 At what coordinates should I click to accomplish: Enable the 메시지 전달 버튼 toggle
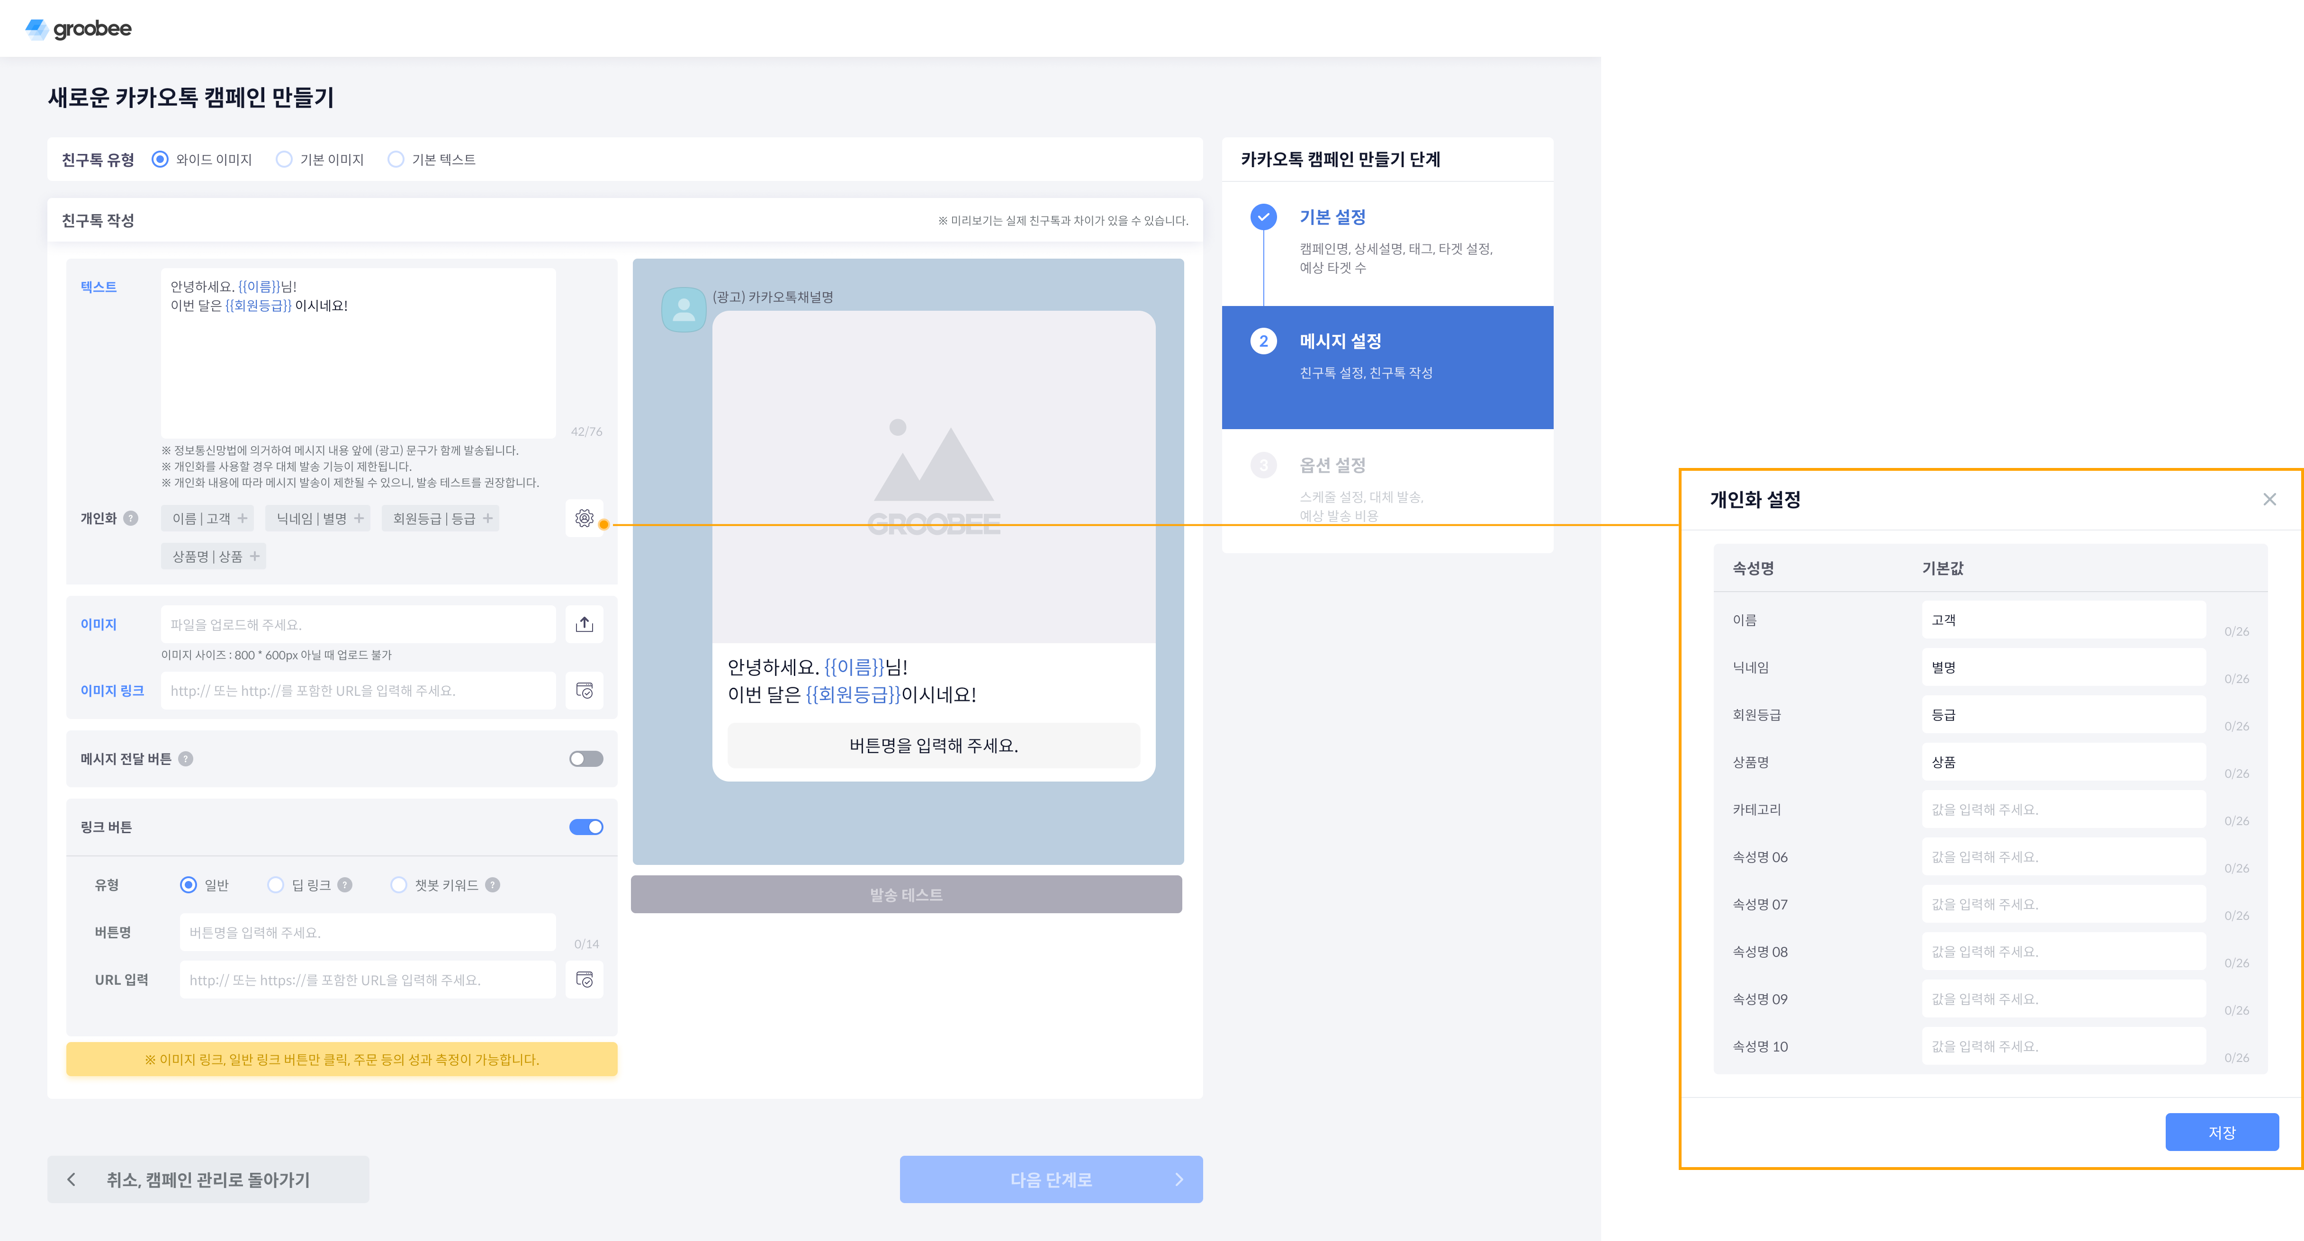[586, 759]
